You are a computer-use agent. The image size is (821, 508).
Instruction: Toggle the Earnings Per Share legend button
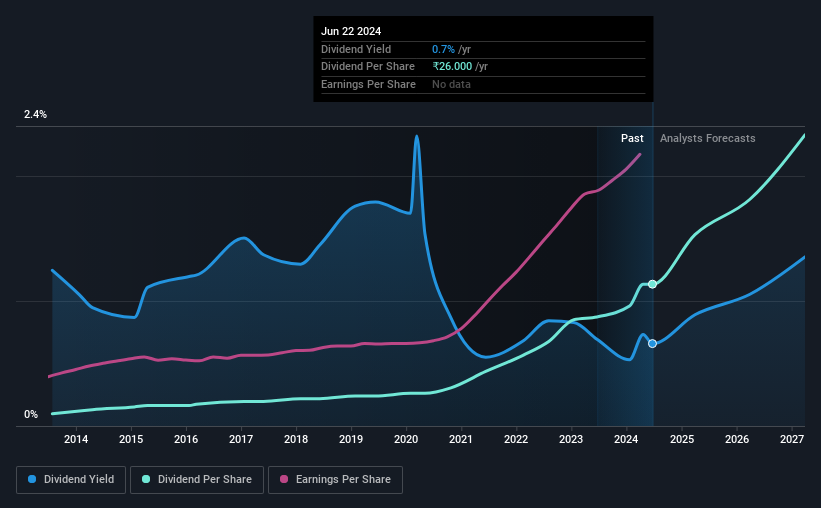pyautogui.click(x=335, y=480)
